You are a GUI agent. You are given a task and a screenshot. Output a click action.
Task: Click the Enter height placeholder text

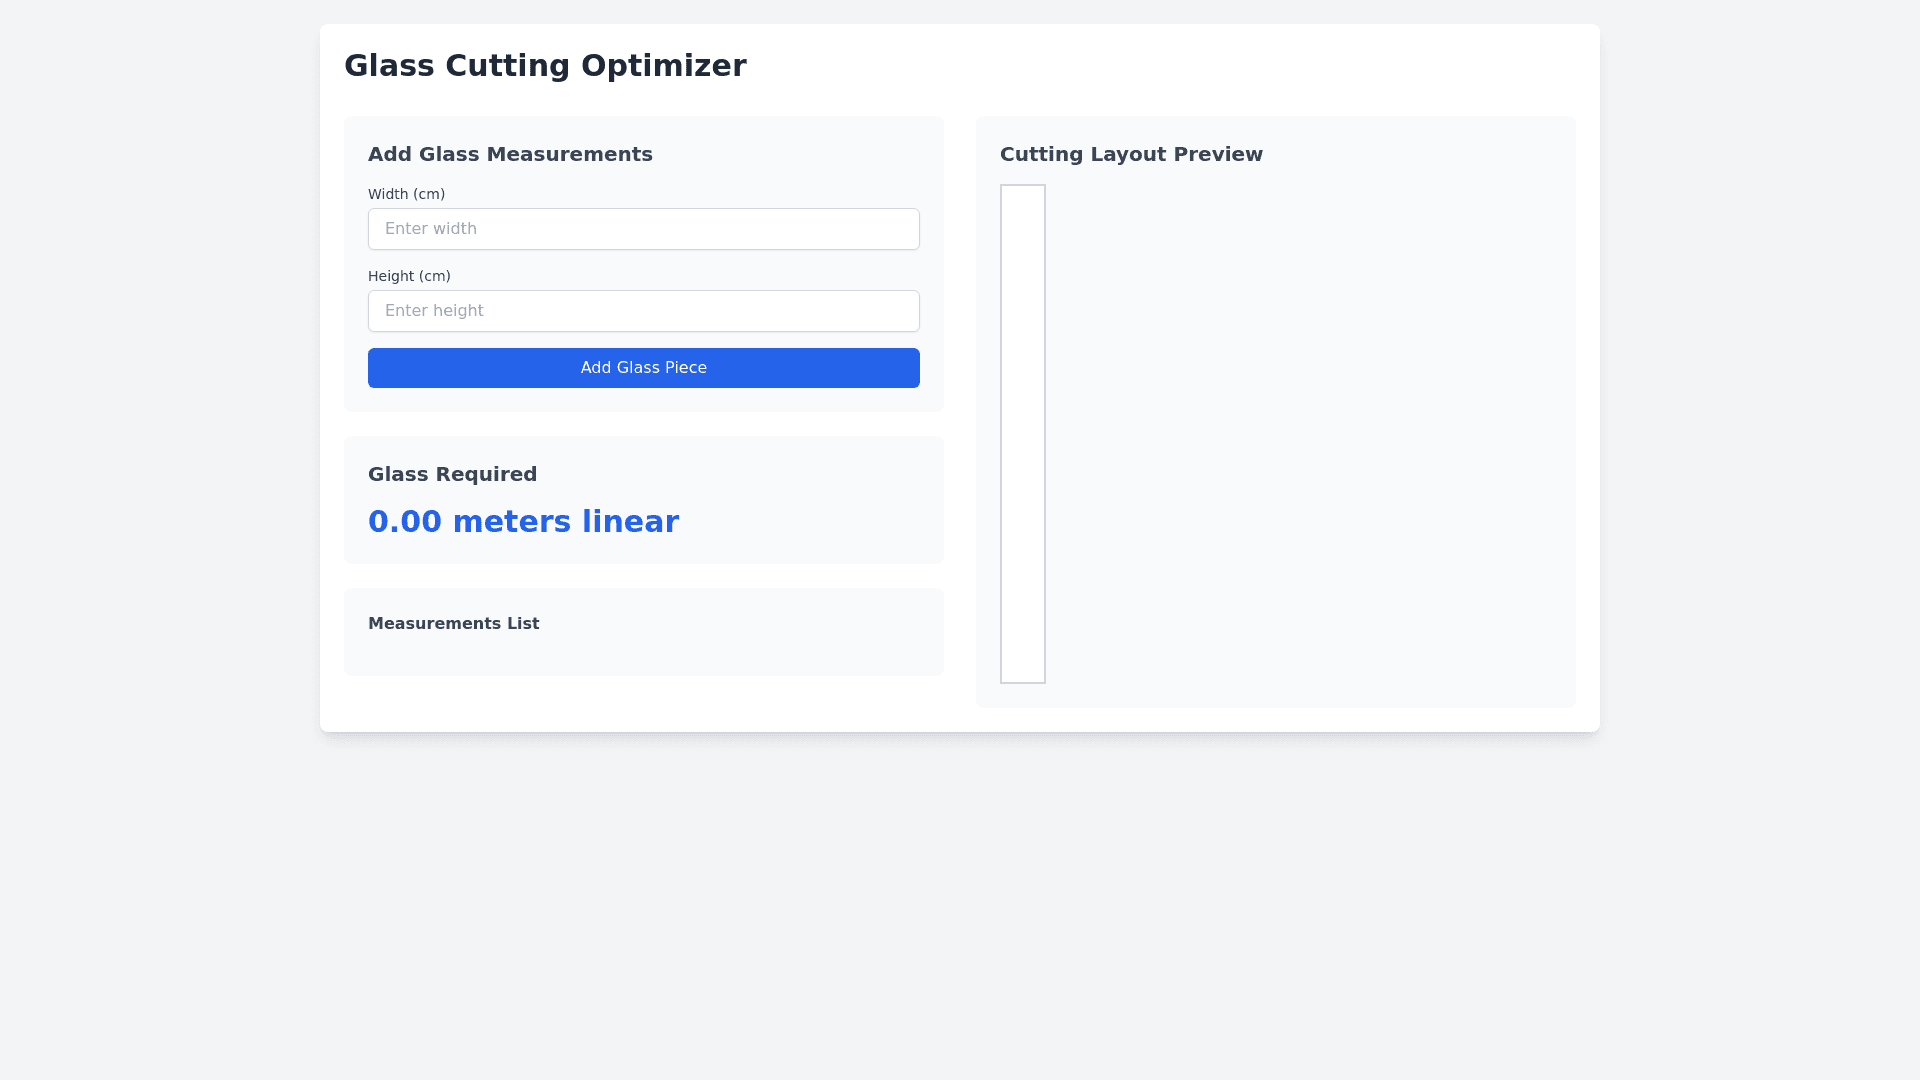tap(434, 311)
